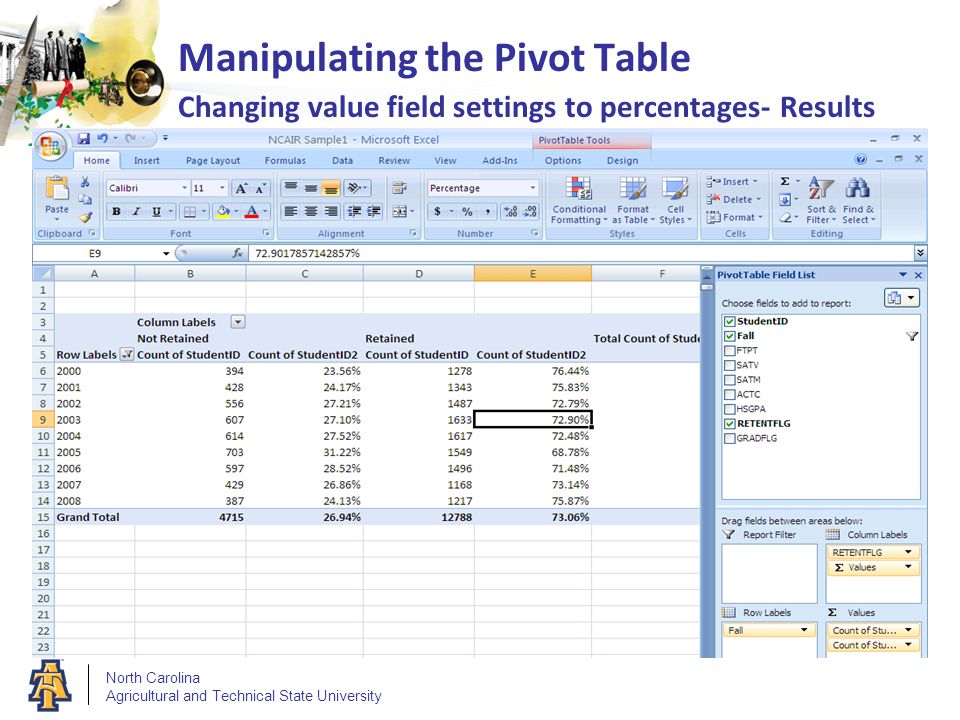Open Cell Styles gallery
This screenshot has height=720, width=960.
coord(675,201)
